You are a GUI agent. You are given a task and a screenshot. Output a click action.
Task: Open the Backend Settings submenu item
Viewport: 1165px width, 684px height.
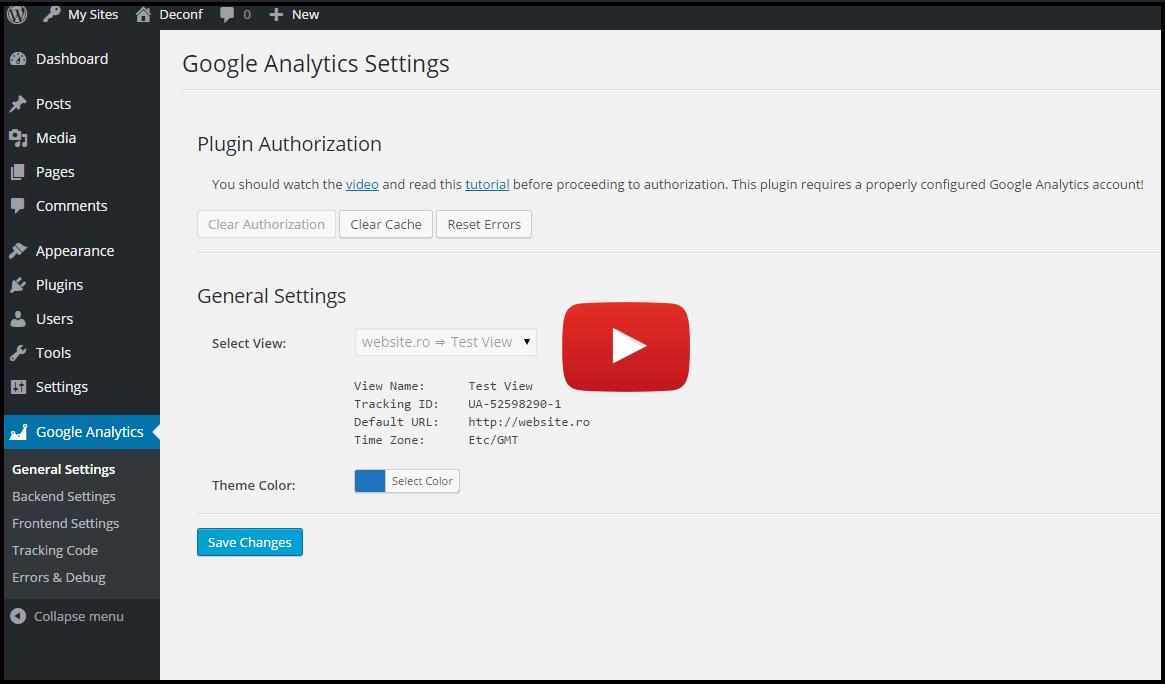pos(64,496)
